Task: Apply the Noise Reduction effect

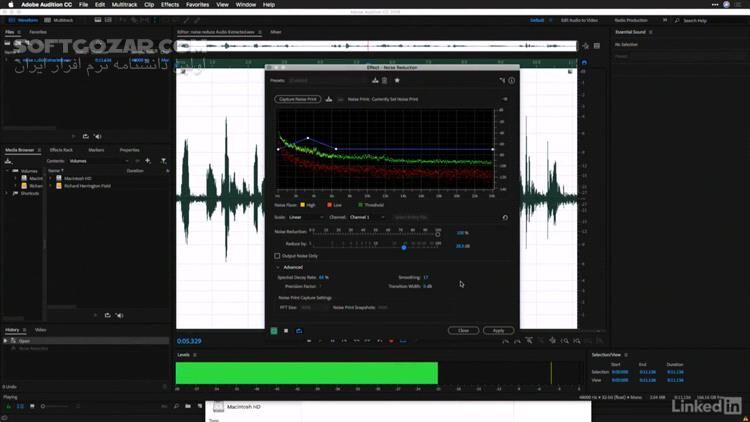Action: (x=498, y=331)
